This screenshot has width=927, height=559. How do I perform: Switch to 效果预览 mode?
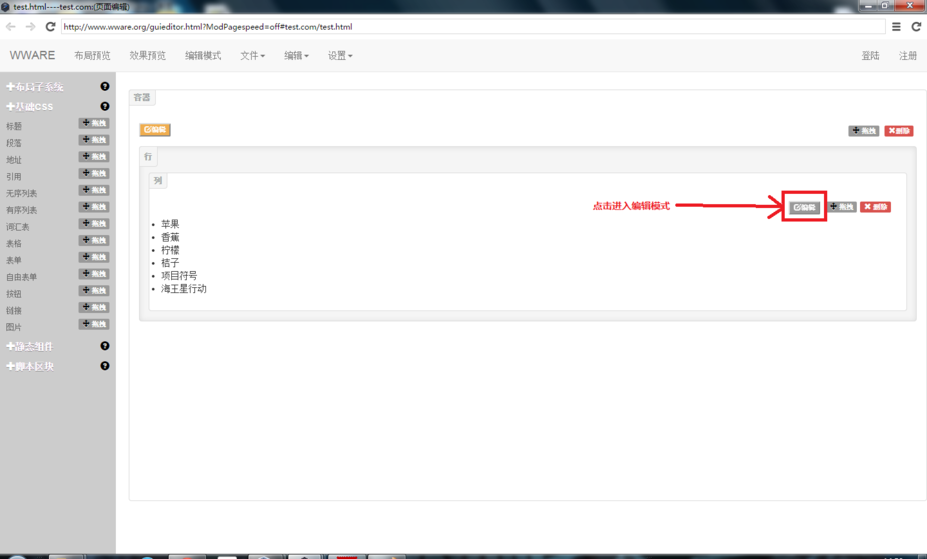coord(148,56)
